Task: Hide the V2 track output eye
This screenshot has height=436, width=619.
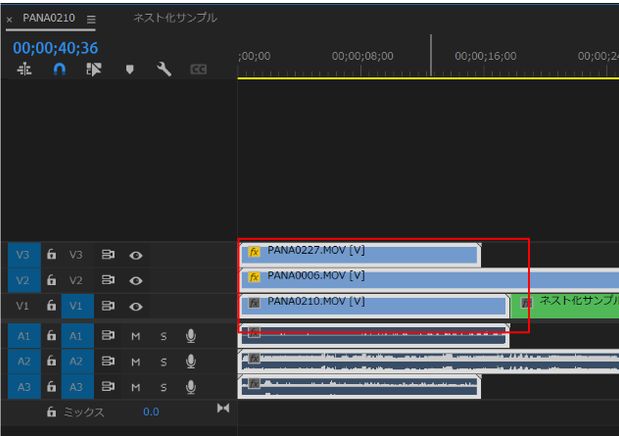Action: pos(136,281)
